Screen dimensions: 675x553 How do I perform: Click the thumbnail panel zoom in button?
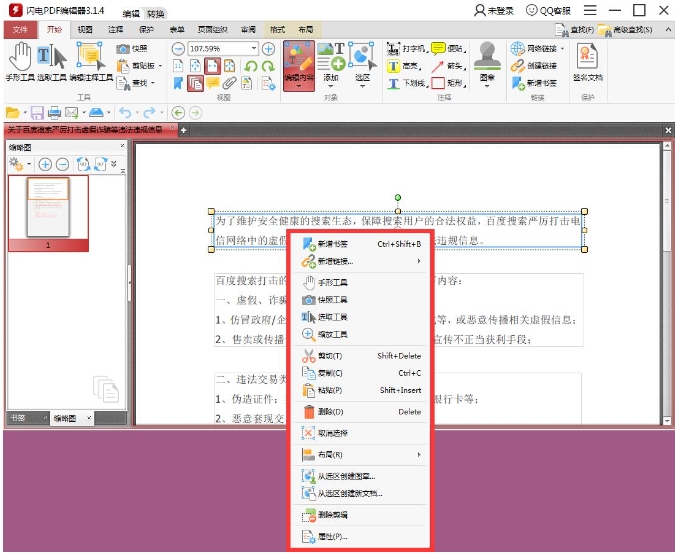pyautogui.click(x=45, y=164)
